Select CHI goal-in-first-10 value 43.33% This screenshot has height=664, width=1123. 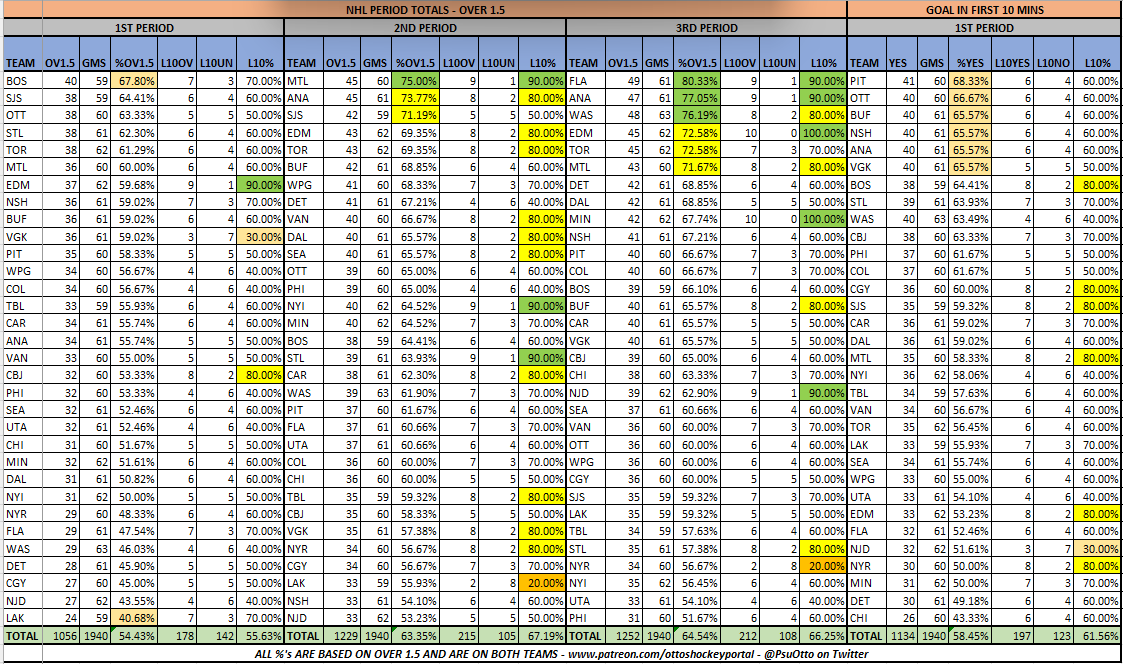970,617
